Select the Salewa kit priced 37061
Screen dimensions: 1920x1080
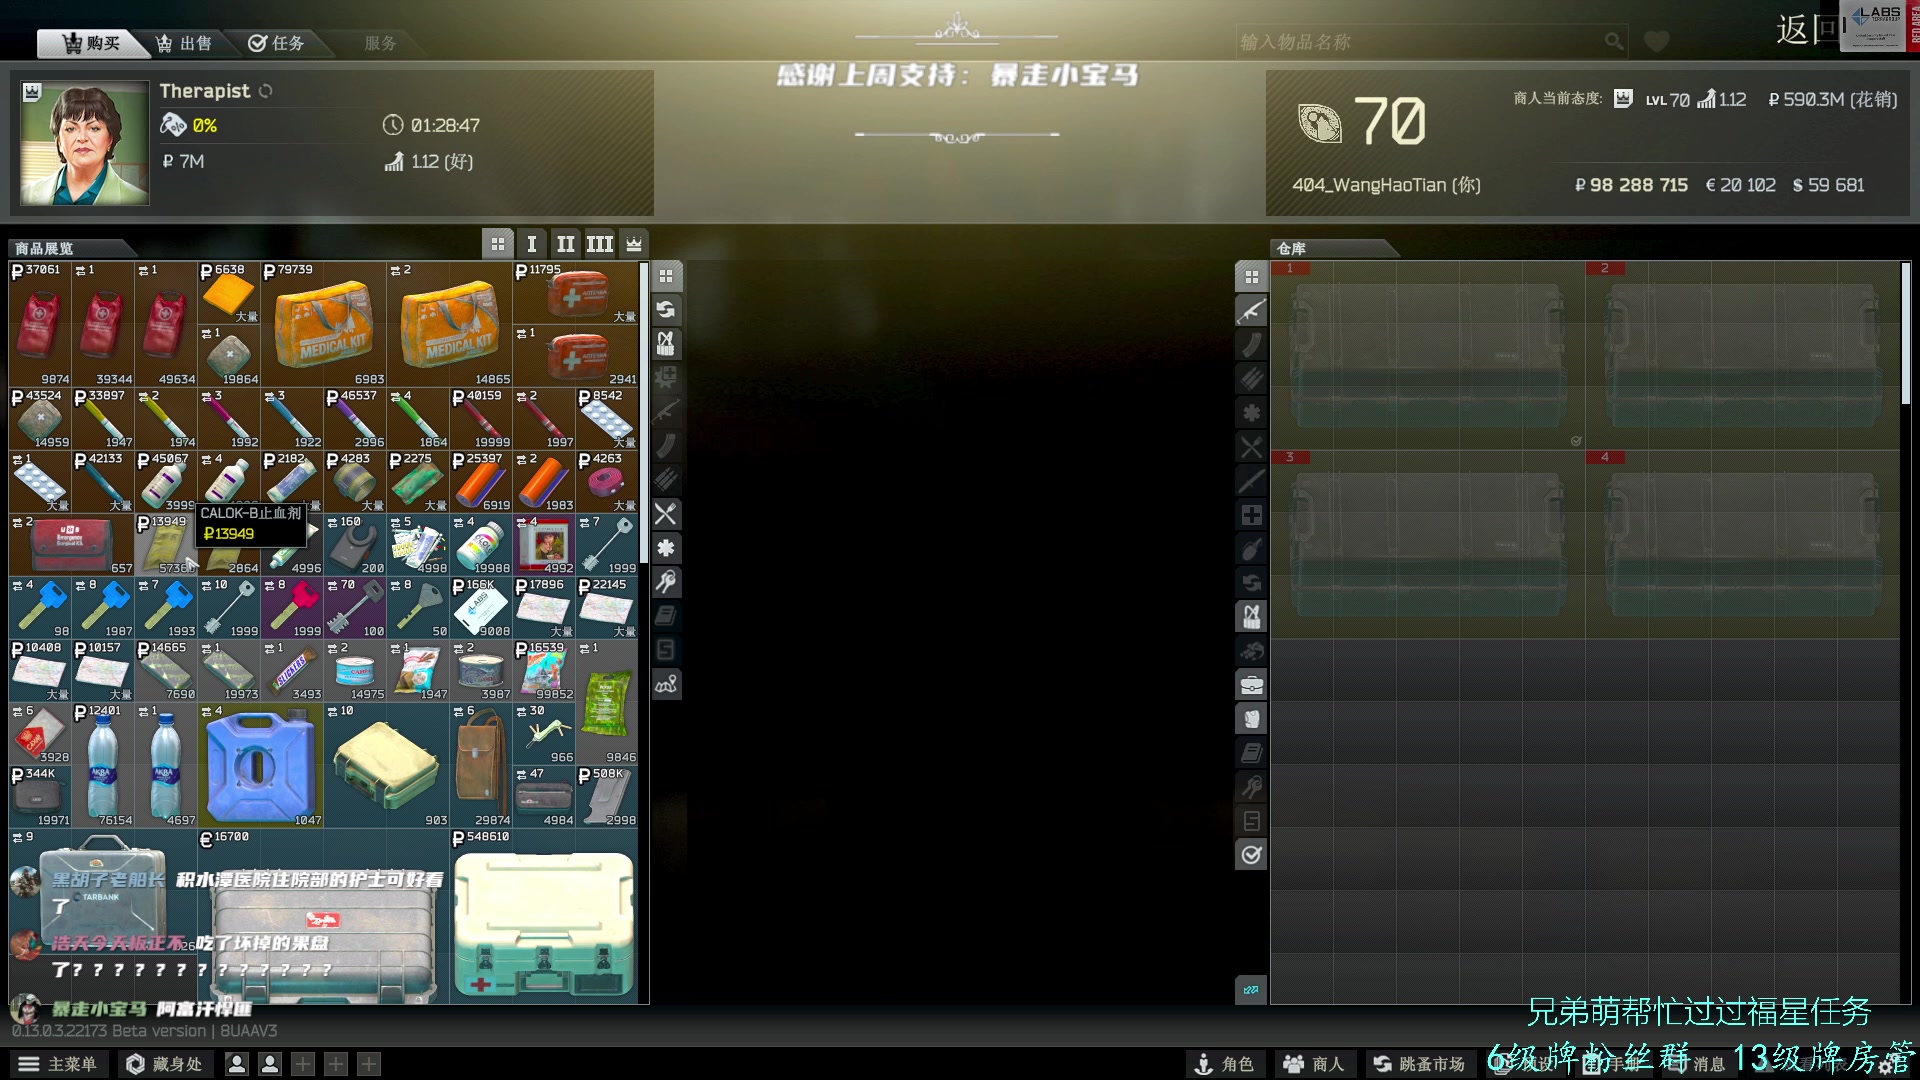tap(40, 325)
